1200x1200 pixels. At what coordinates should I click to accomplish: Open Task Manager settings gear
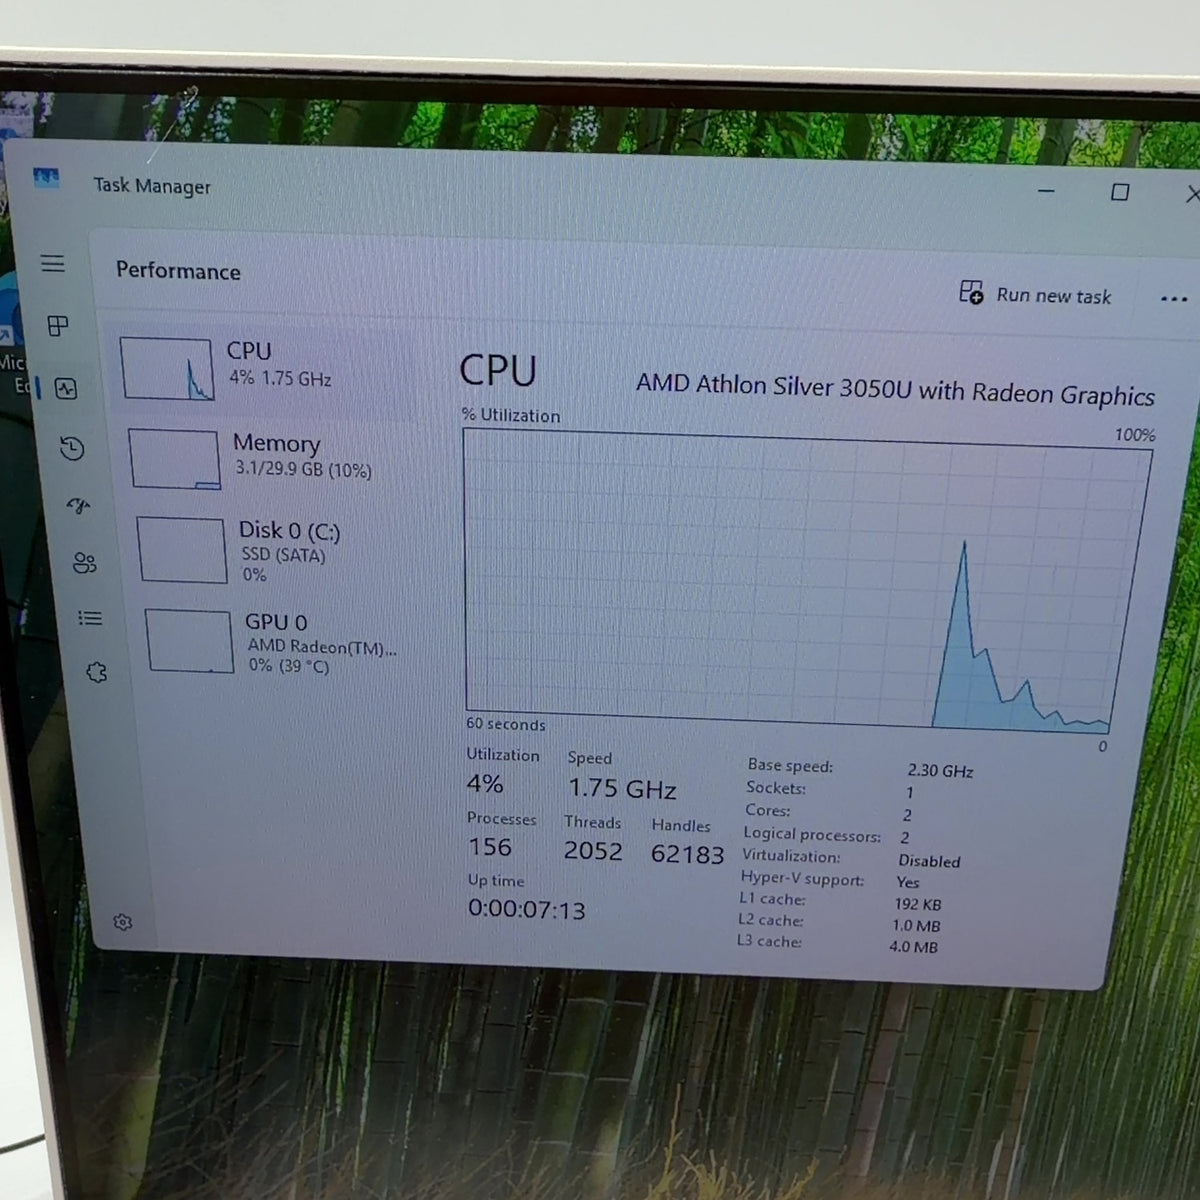pyautogui.click(x=123, y=922)
